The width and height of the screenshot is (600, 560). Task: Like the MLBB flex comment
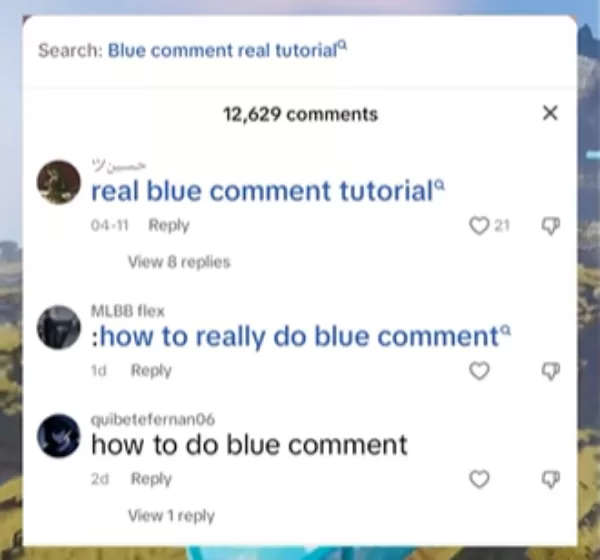coord(479,371)
